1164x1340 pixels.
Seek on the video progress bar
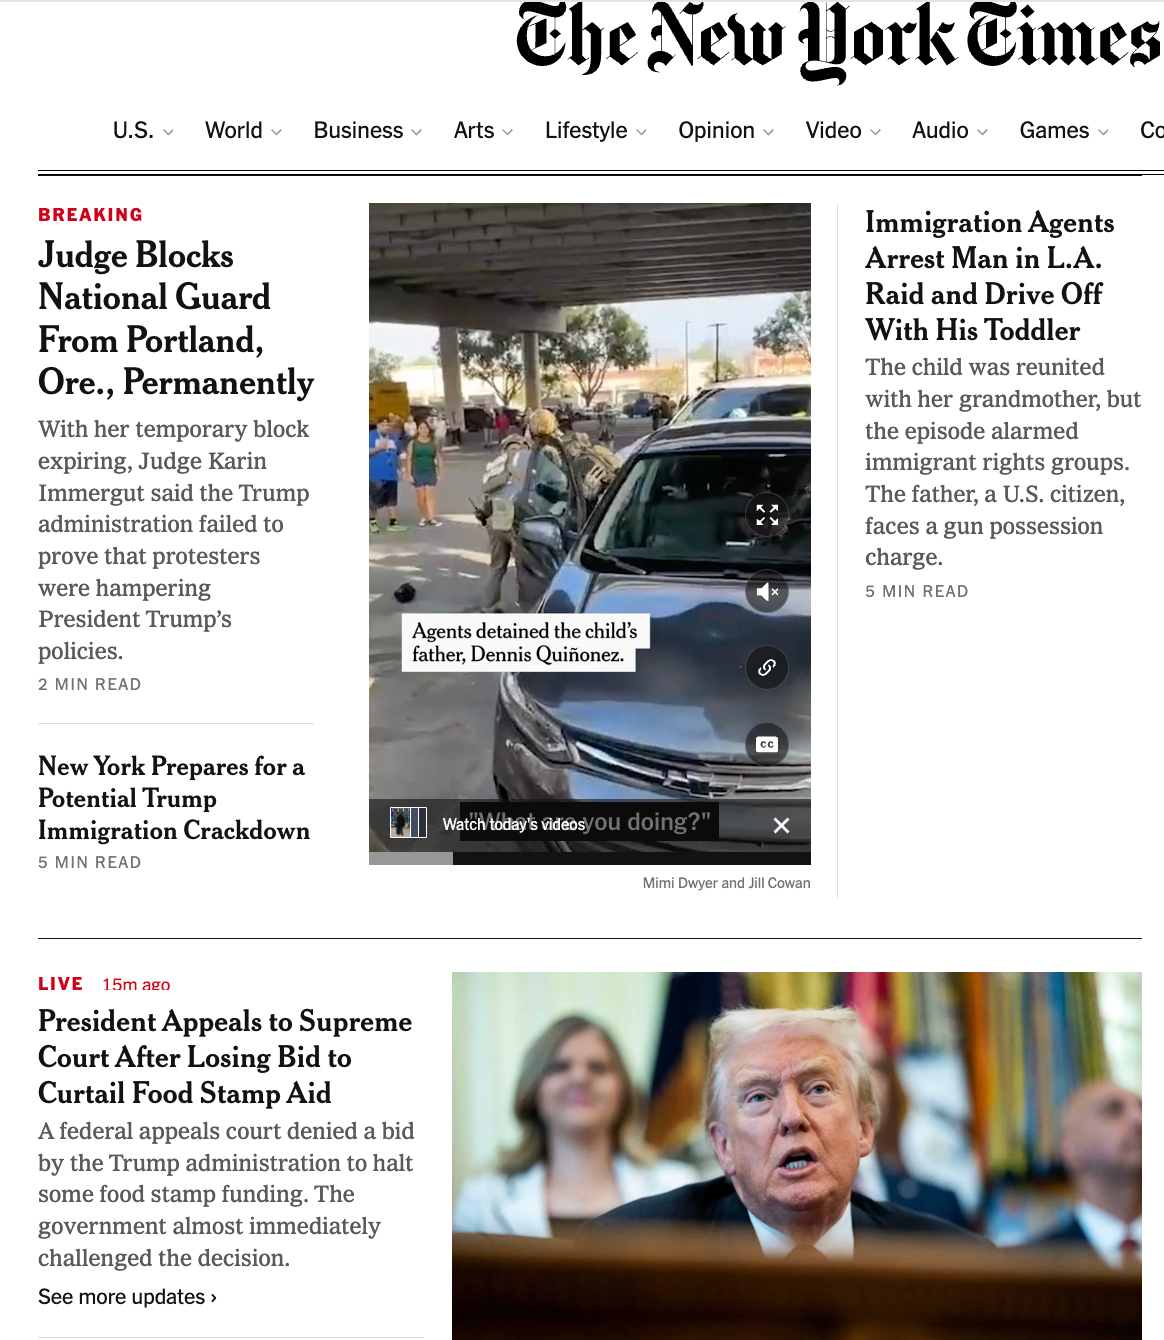(590, 858)
